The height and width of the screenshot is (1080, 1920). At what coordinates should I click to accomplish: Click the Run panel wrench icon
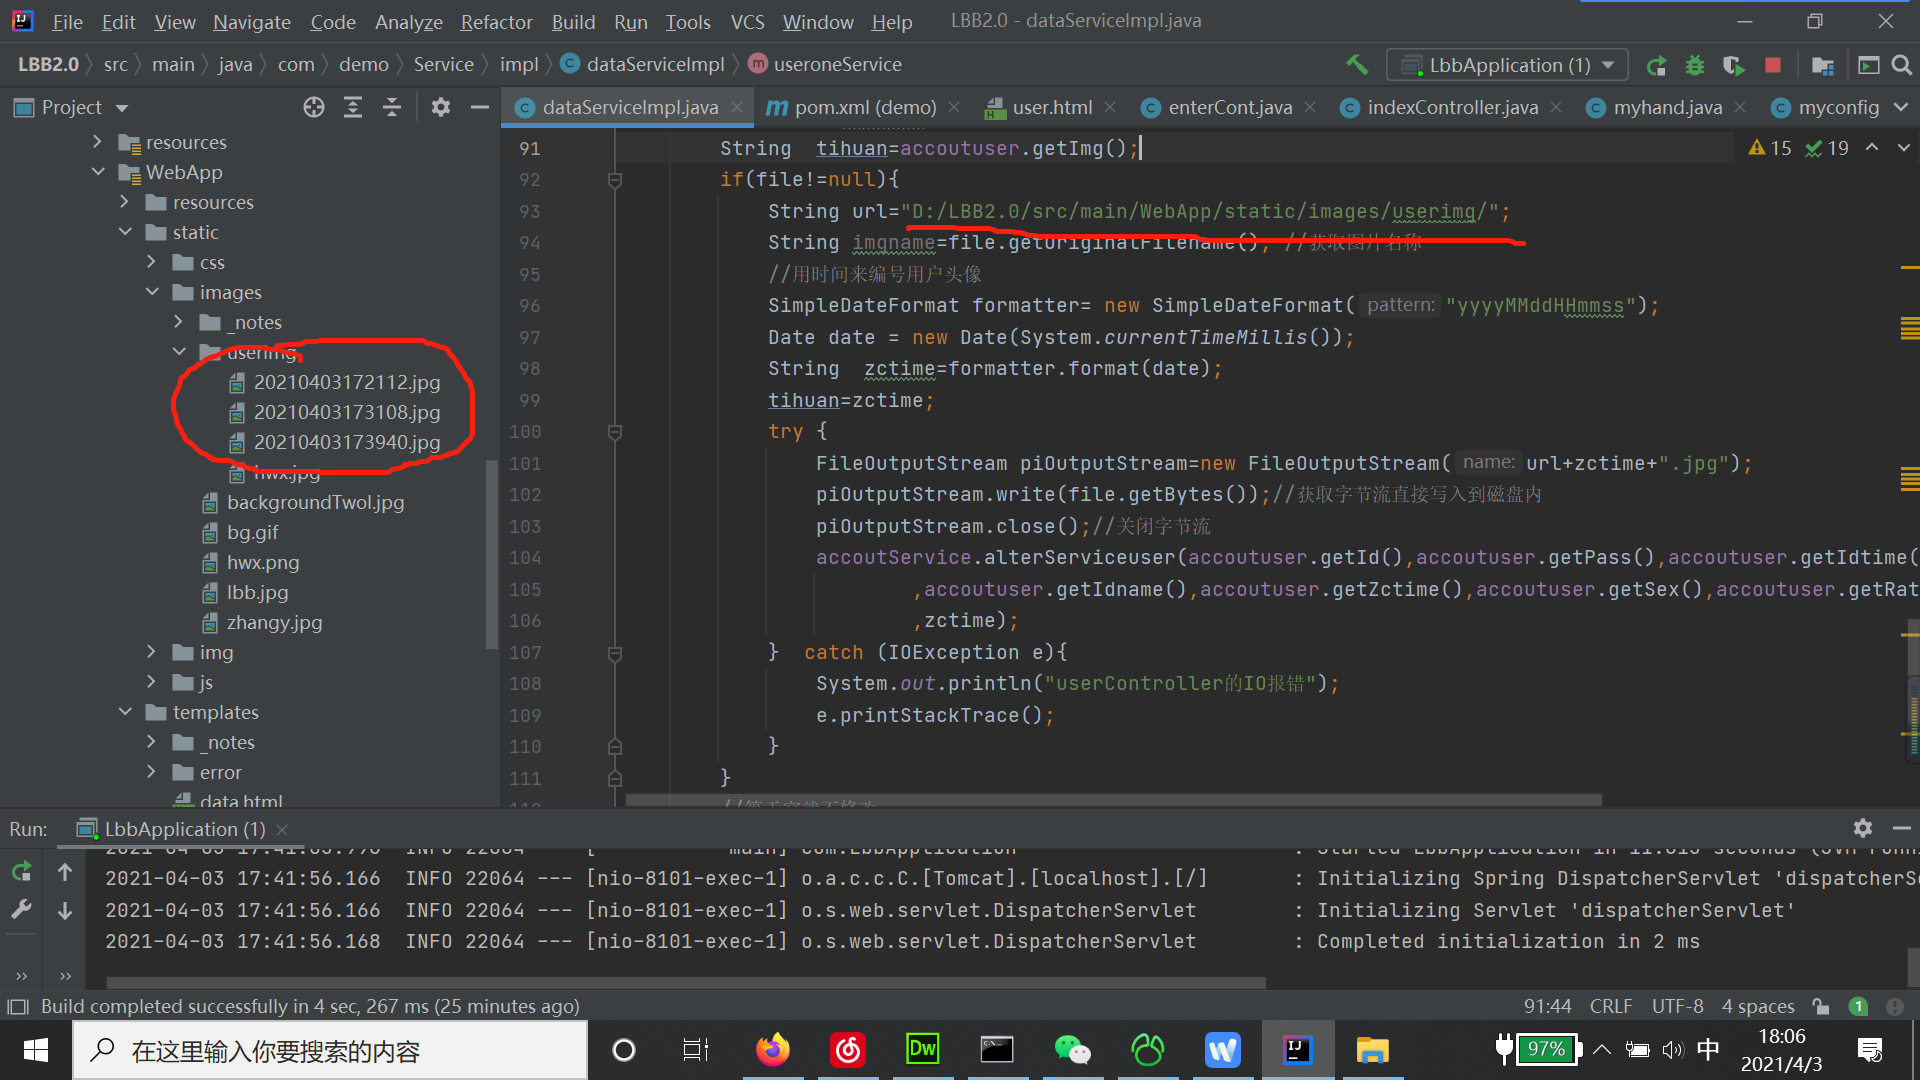point(21,909)
